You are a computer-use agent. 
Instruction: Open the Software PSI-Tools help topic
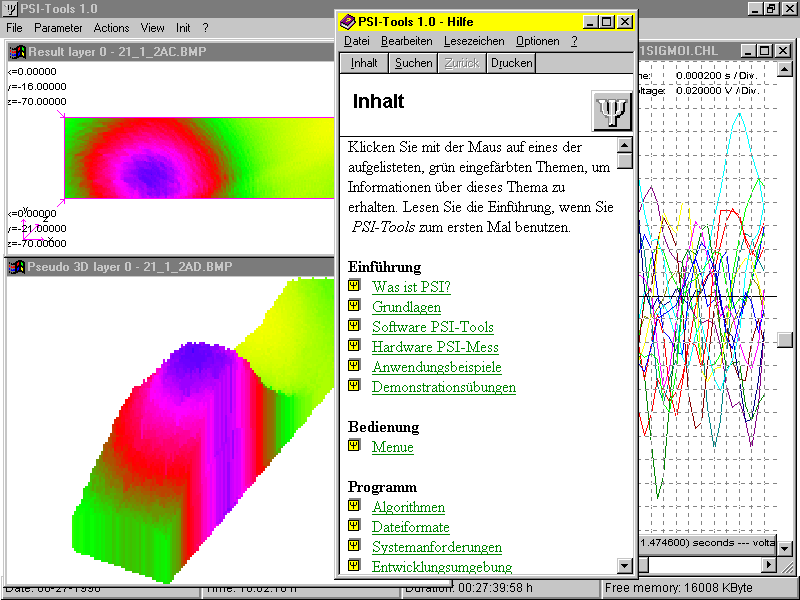[x=432, y=327]
